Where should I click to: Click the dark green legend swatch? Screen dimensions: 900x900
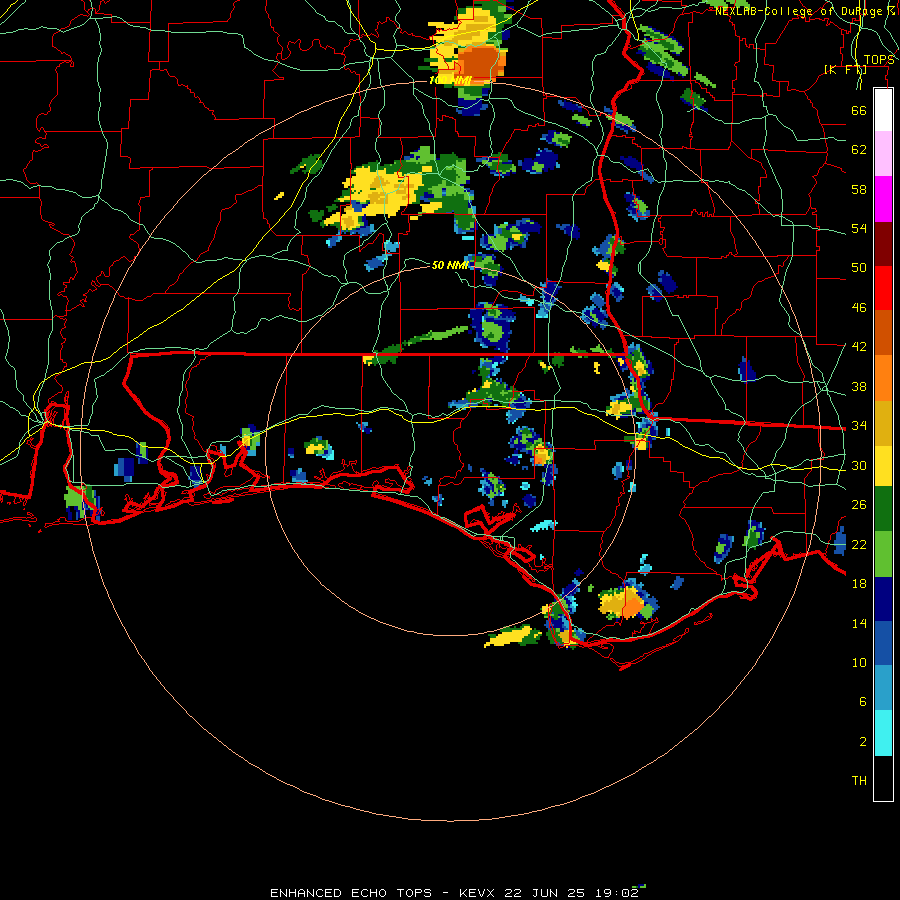pyautogui.click(x=883, y=509)
